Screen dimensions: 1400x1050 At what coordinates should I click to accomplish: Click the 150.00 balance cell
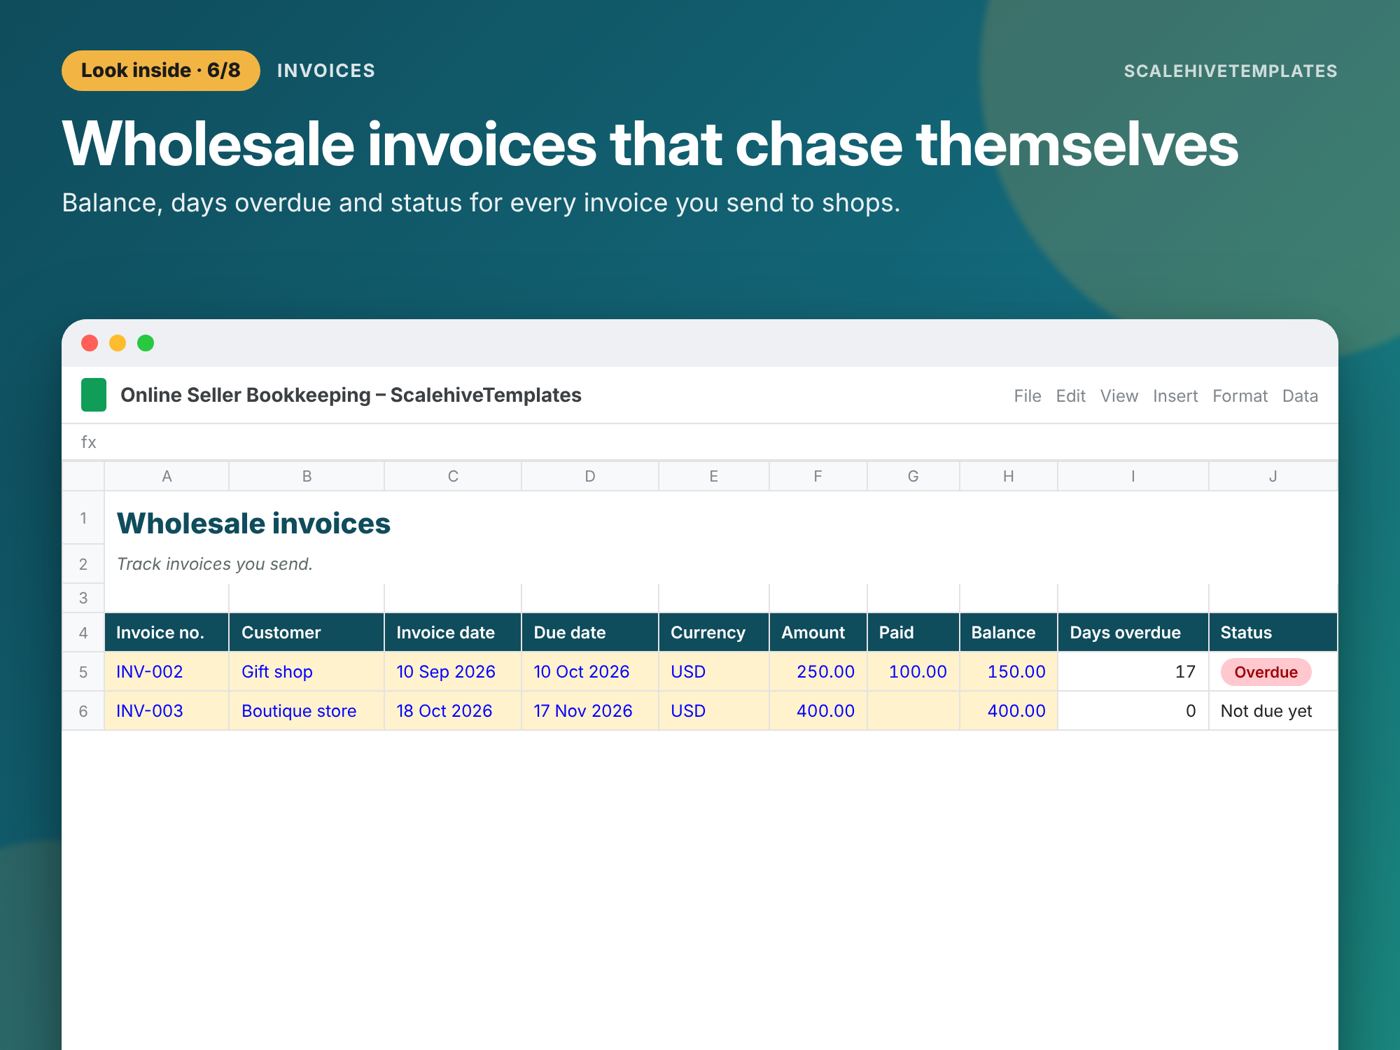(1008, 672)
